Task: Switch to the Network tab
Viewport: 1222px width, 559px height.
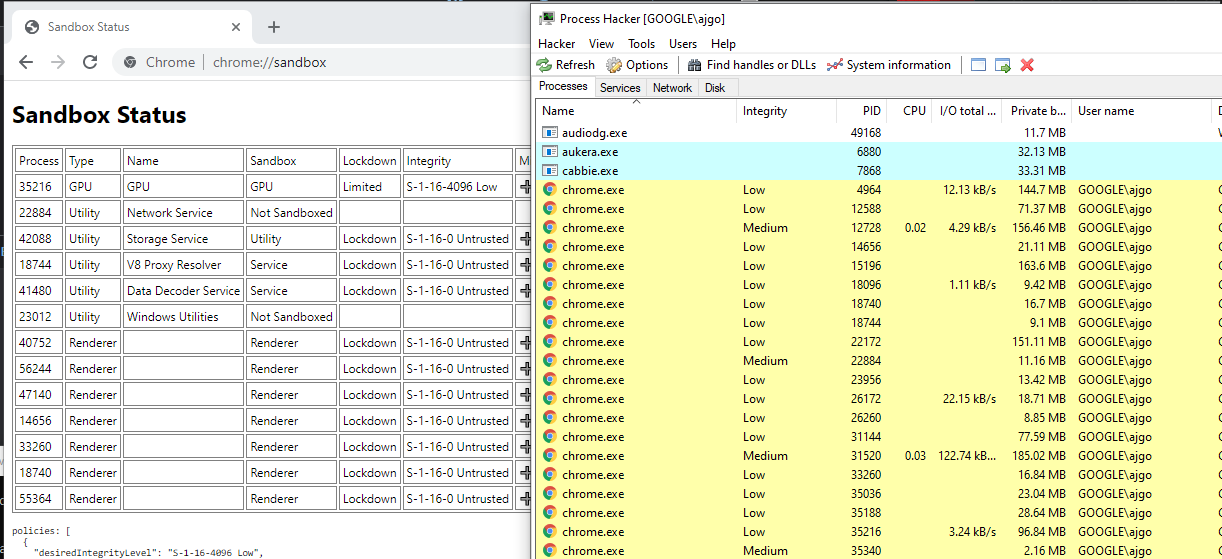Action: coord(672,88)
